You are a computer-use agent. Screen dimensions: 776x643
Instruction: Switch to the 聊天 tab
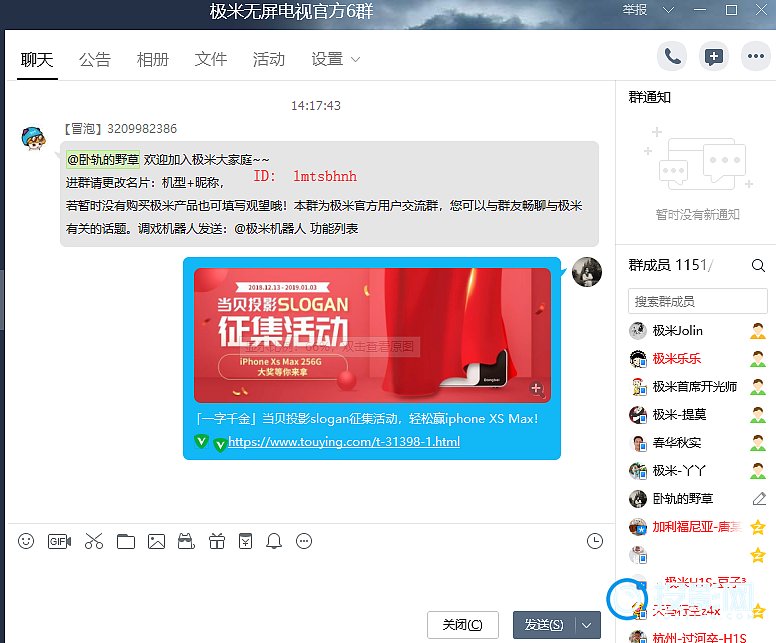37,60
